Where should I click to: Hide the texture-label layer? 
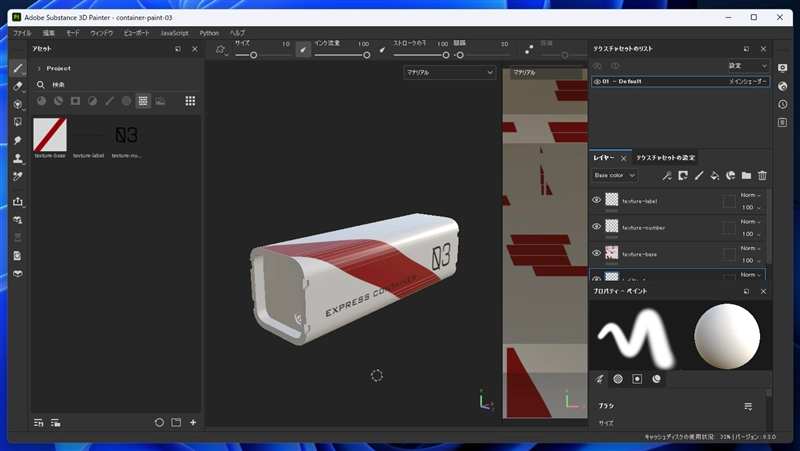pos(597,200)
